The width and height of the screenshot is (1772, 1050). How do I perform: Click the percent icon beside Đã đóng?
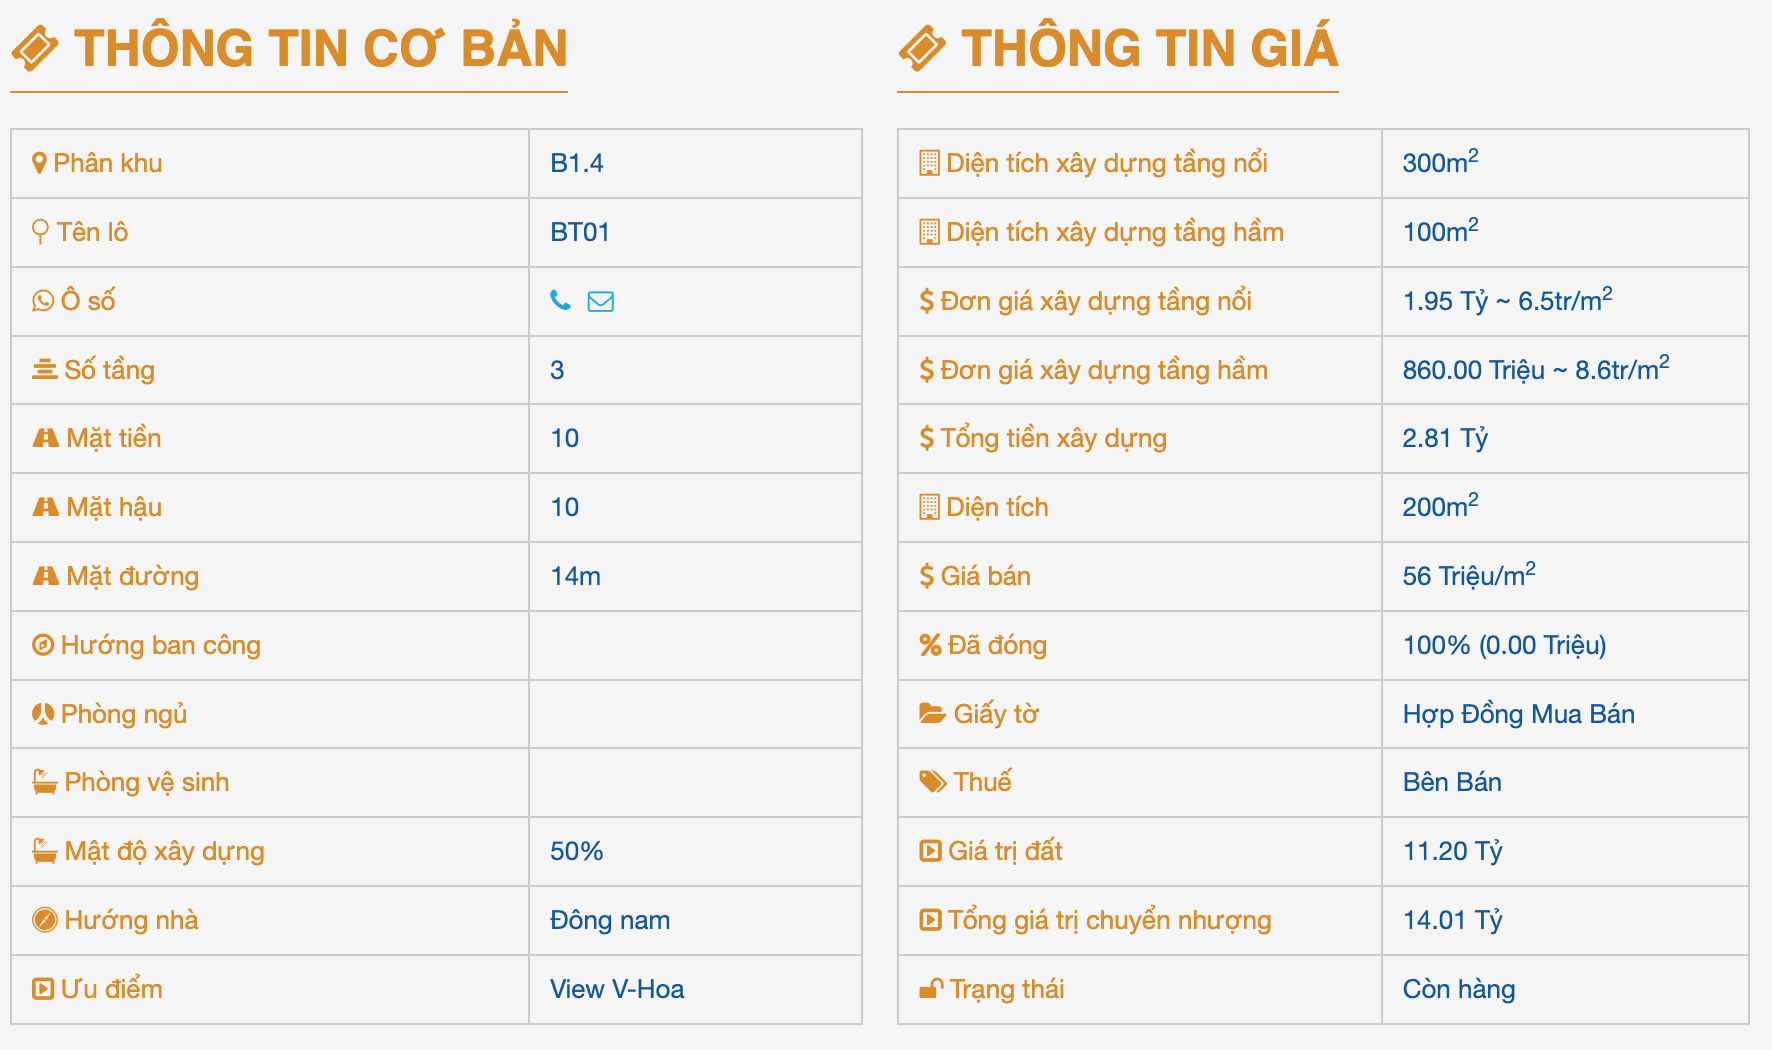(x=930, y=645)
